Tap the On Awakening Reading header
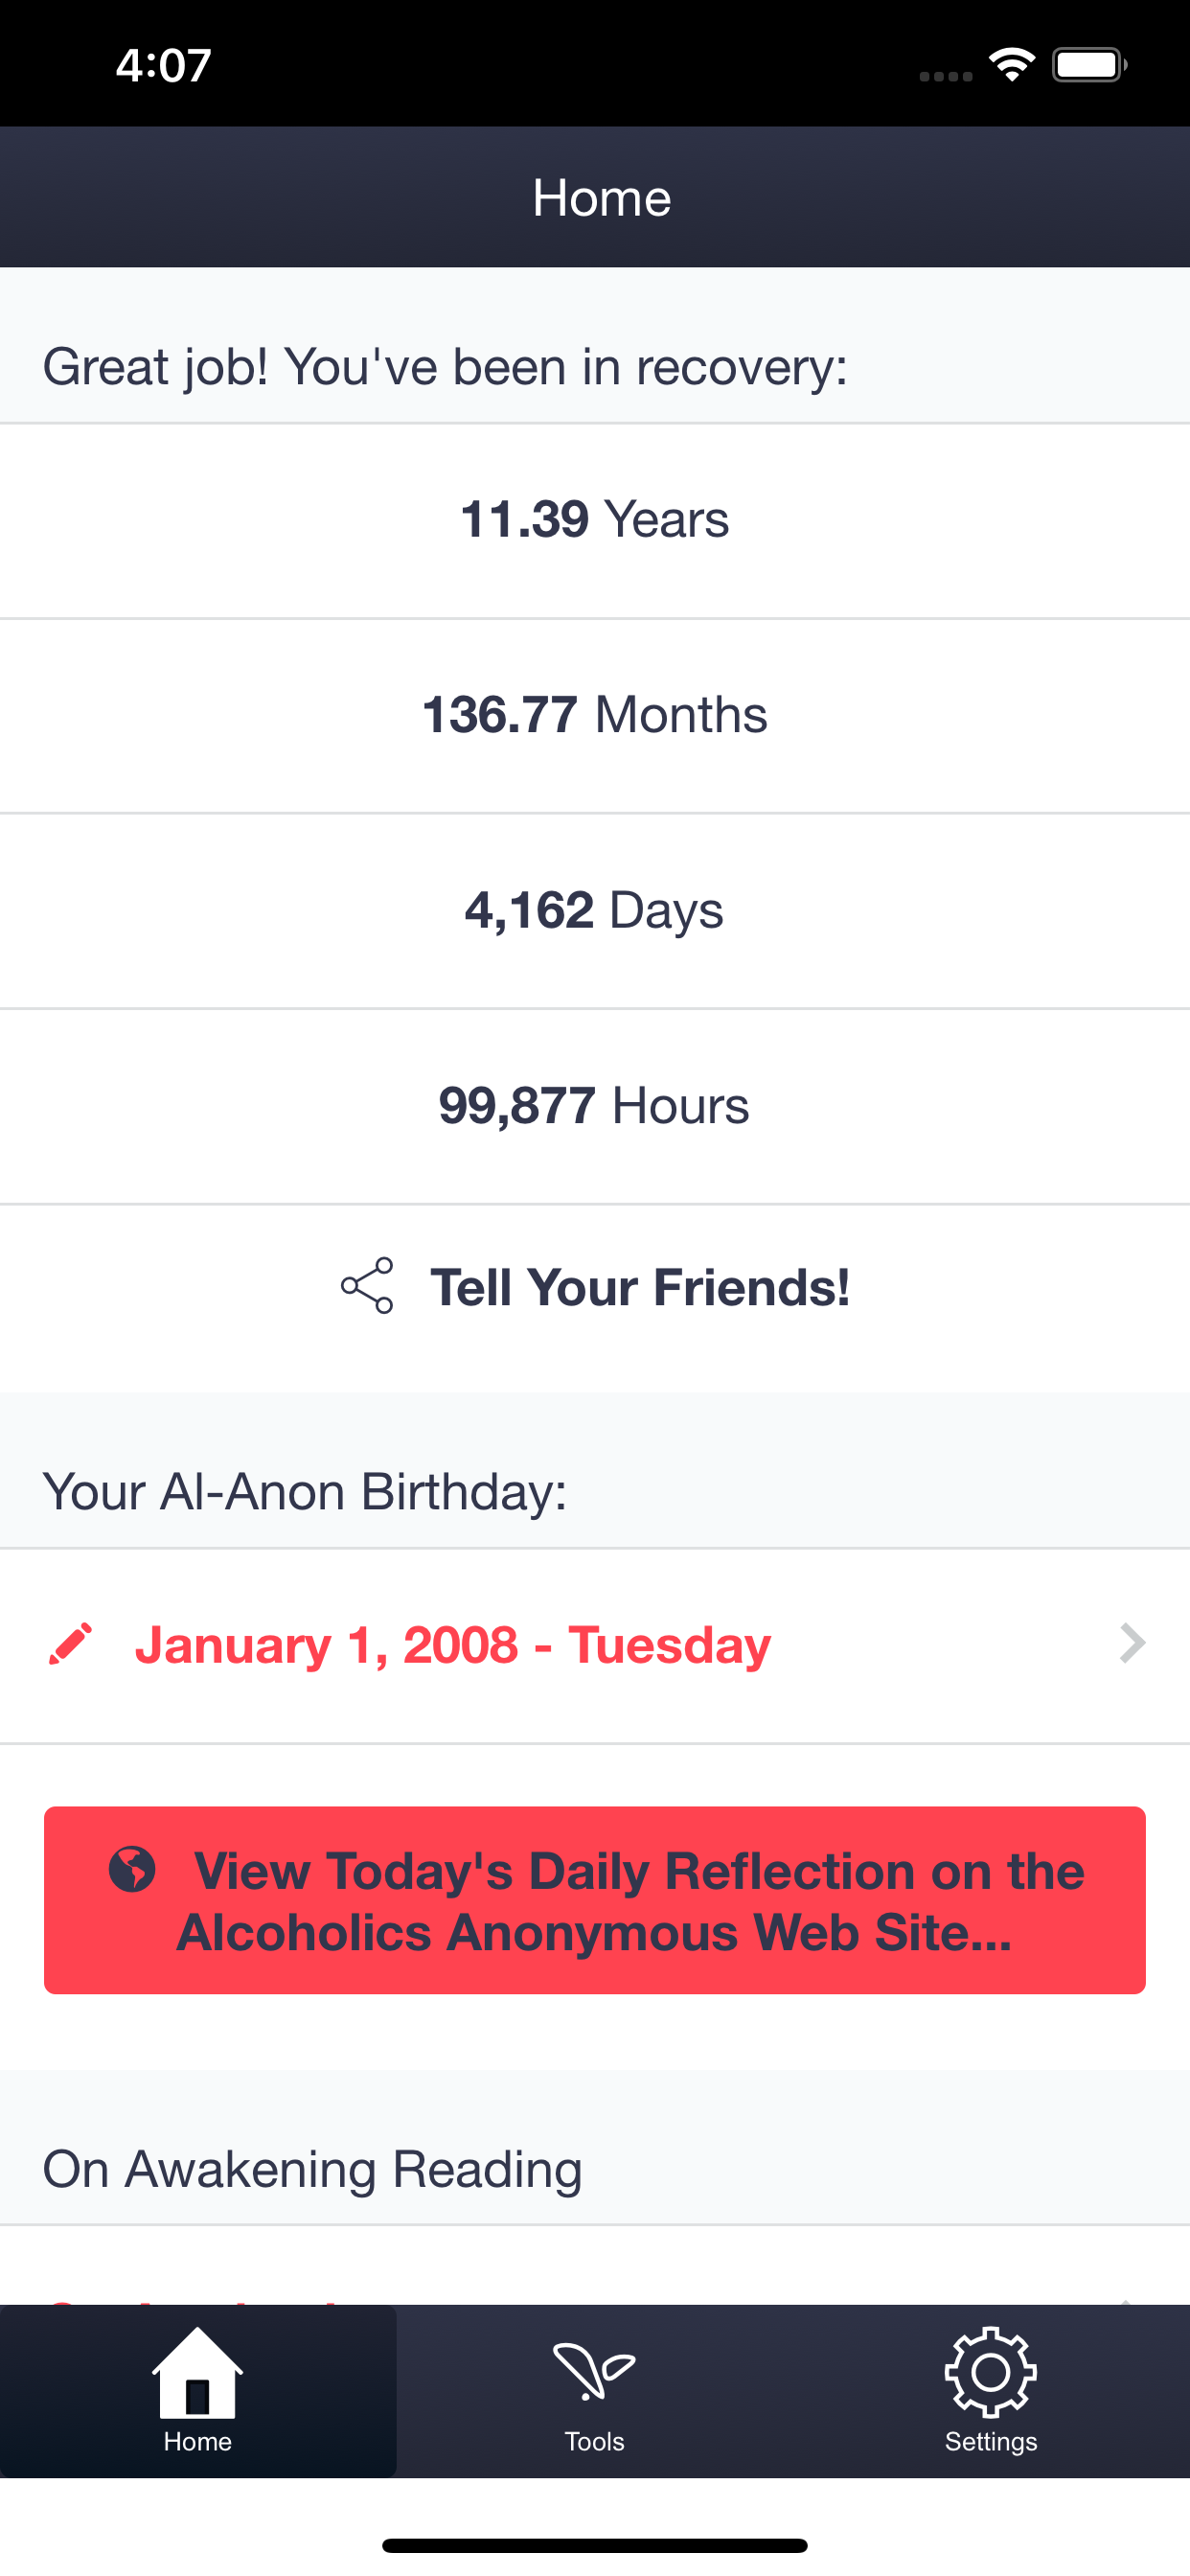This screenshot has width=1190, height=2576. coord(312,2170)
